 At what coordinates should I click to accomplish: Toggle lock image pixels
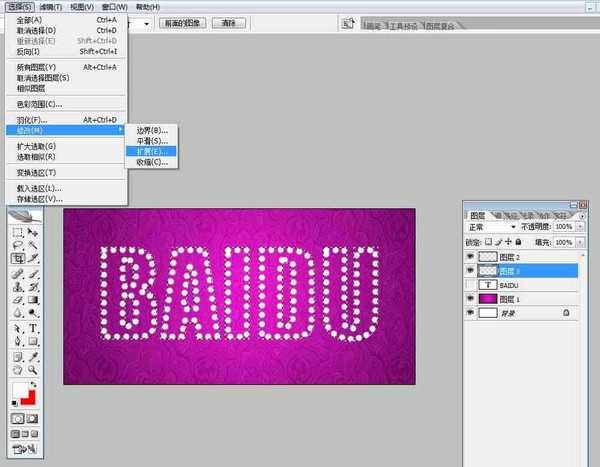(x=499, y=242)
